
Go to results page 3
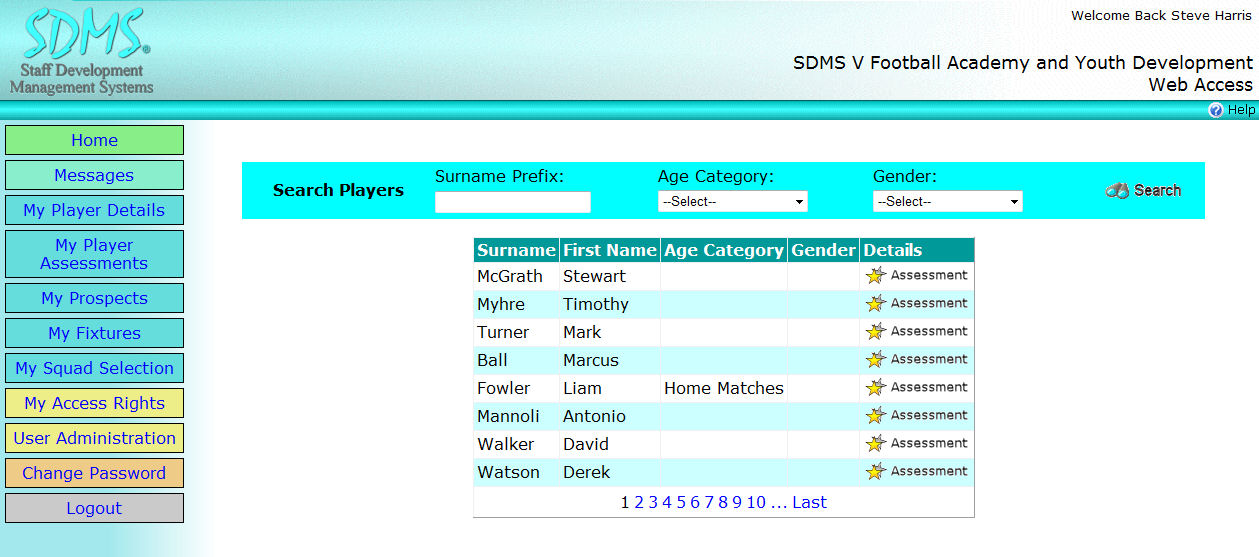click(x=653, y=502)
